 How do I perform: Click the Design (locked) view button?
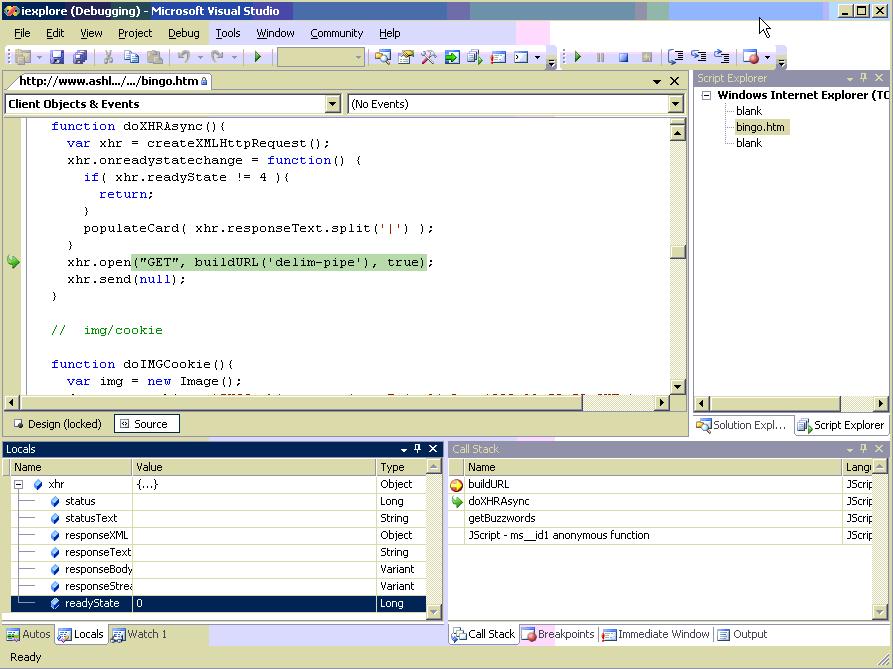pos(58,424)
